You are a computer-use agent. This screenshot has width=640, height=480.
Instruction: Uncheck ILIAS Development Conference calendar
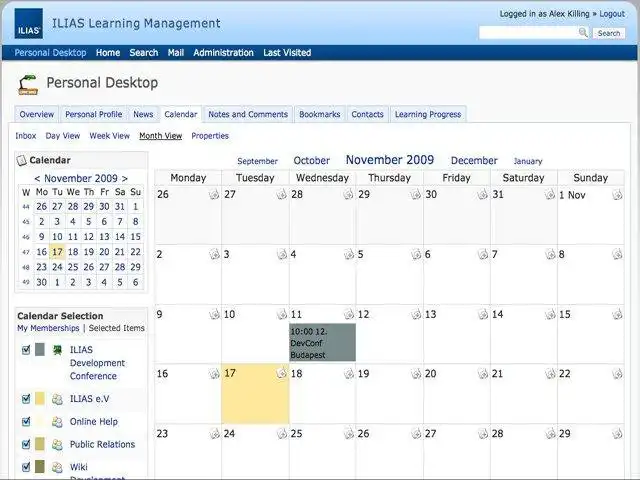[x=26, y=350]
